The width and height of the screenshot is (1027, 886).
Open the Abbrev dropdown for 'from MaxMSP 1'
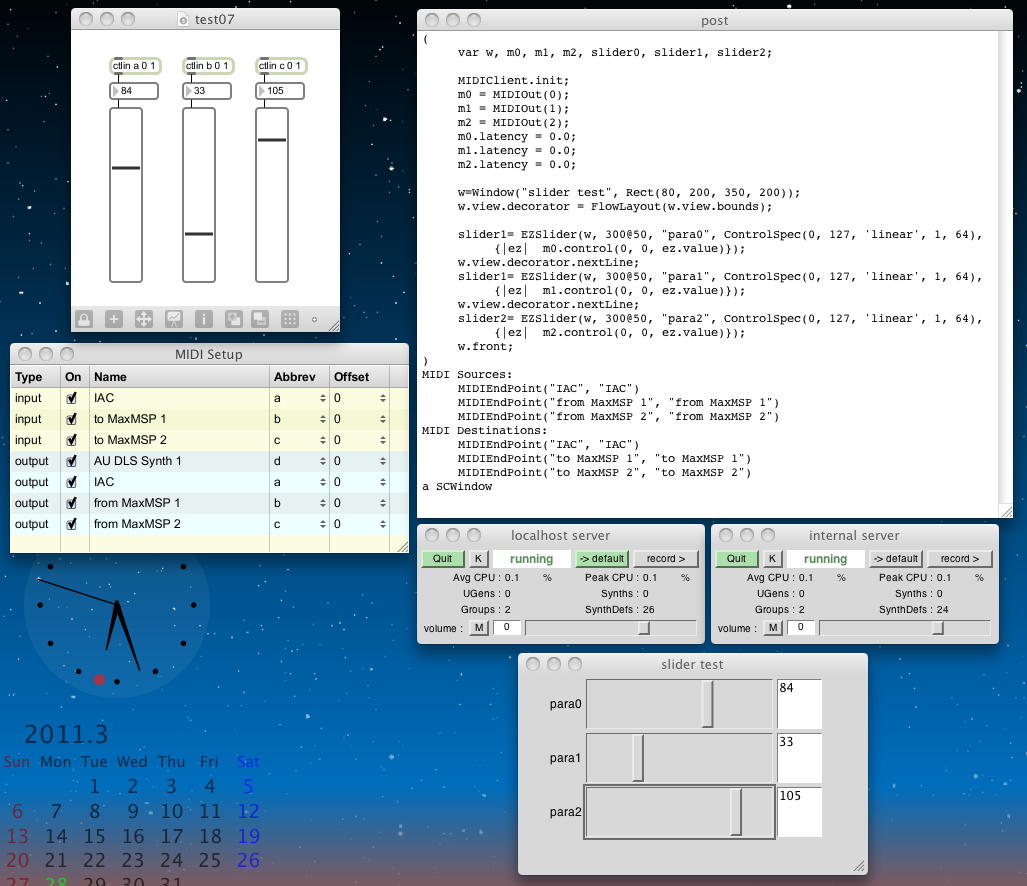(x=322, y=503)
